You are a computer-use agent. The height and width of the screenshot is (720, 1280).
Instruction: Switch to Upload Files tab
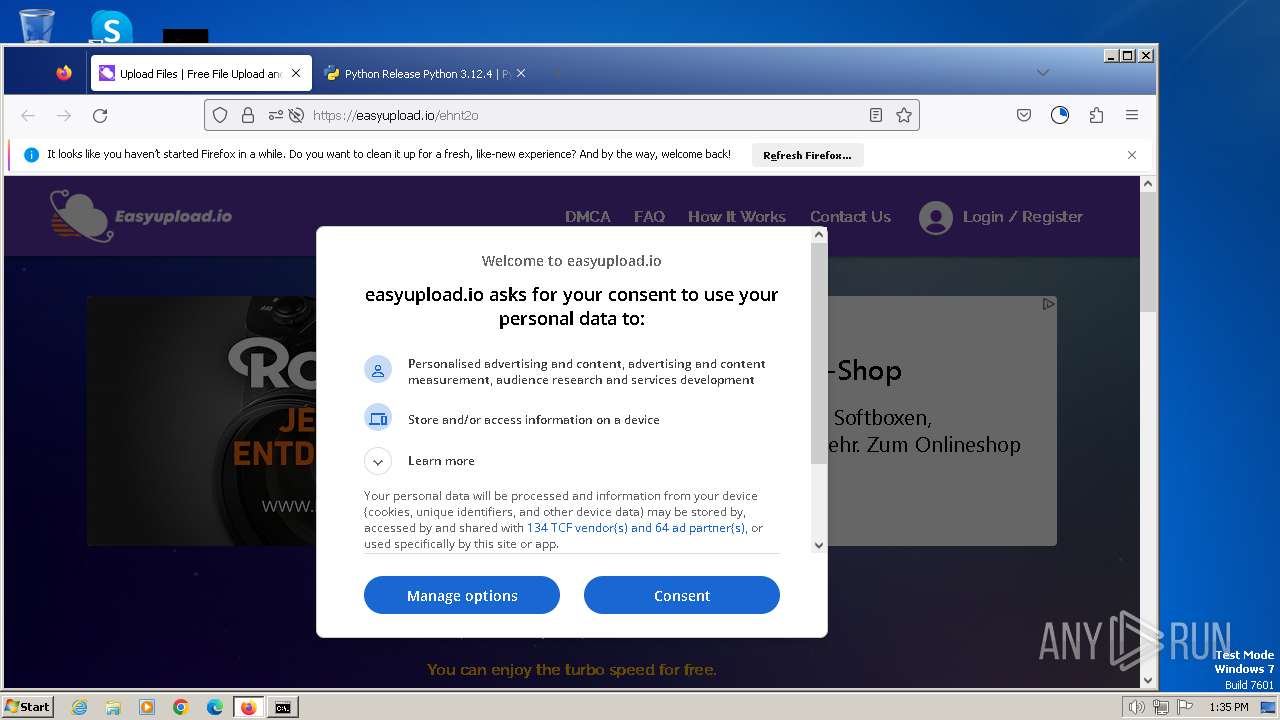pos(201,73)
